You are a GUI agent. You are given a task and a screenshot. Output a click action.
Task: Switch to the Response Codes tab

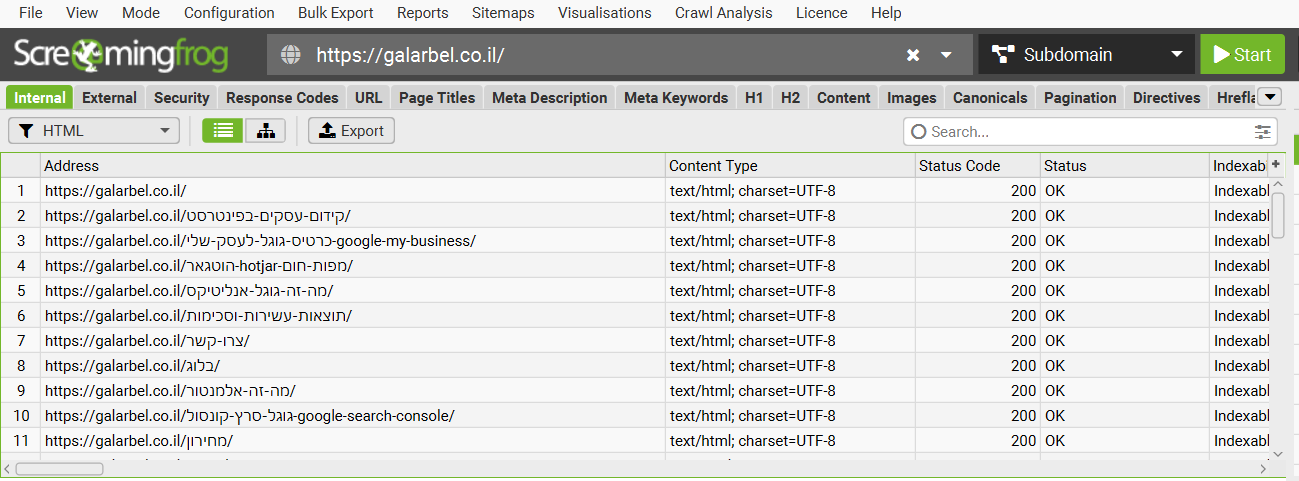coord(282,98)
